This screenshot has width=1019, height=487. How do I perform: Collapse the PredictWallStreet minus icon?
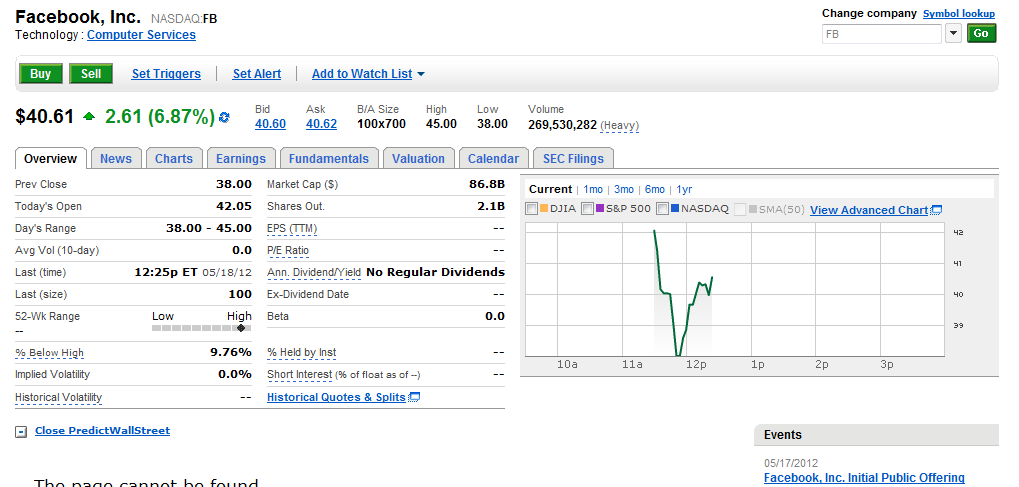click(21, 432)
